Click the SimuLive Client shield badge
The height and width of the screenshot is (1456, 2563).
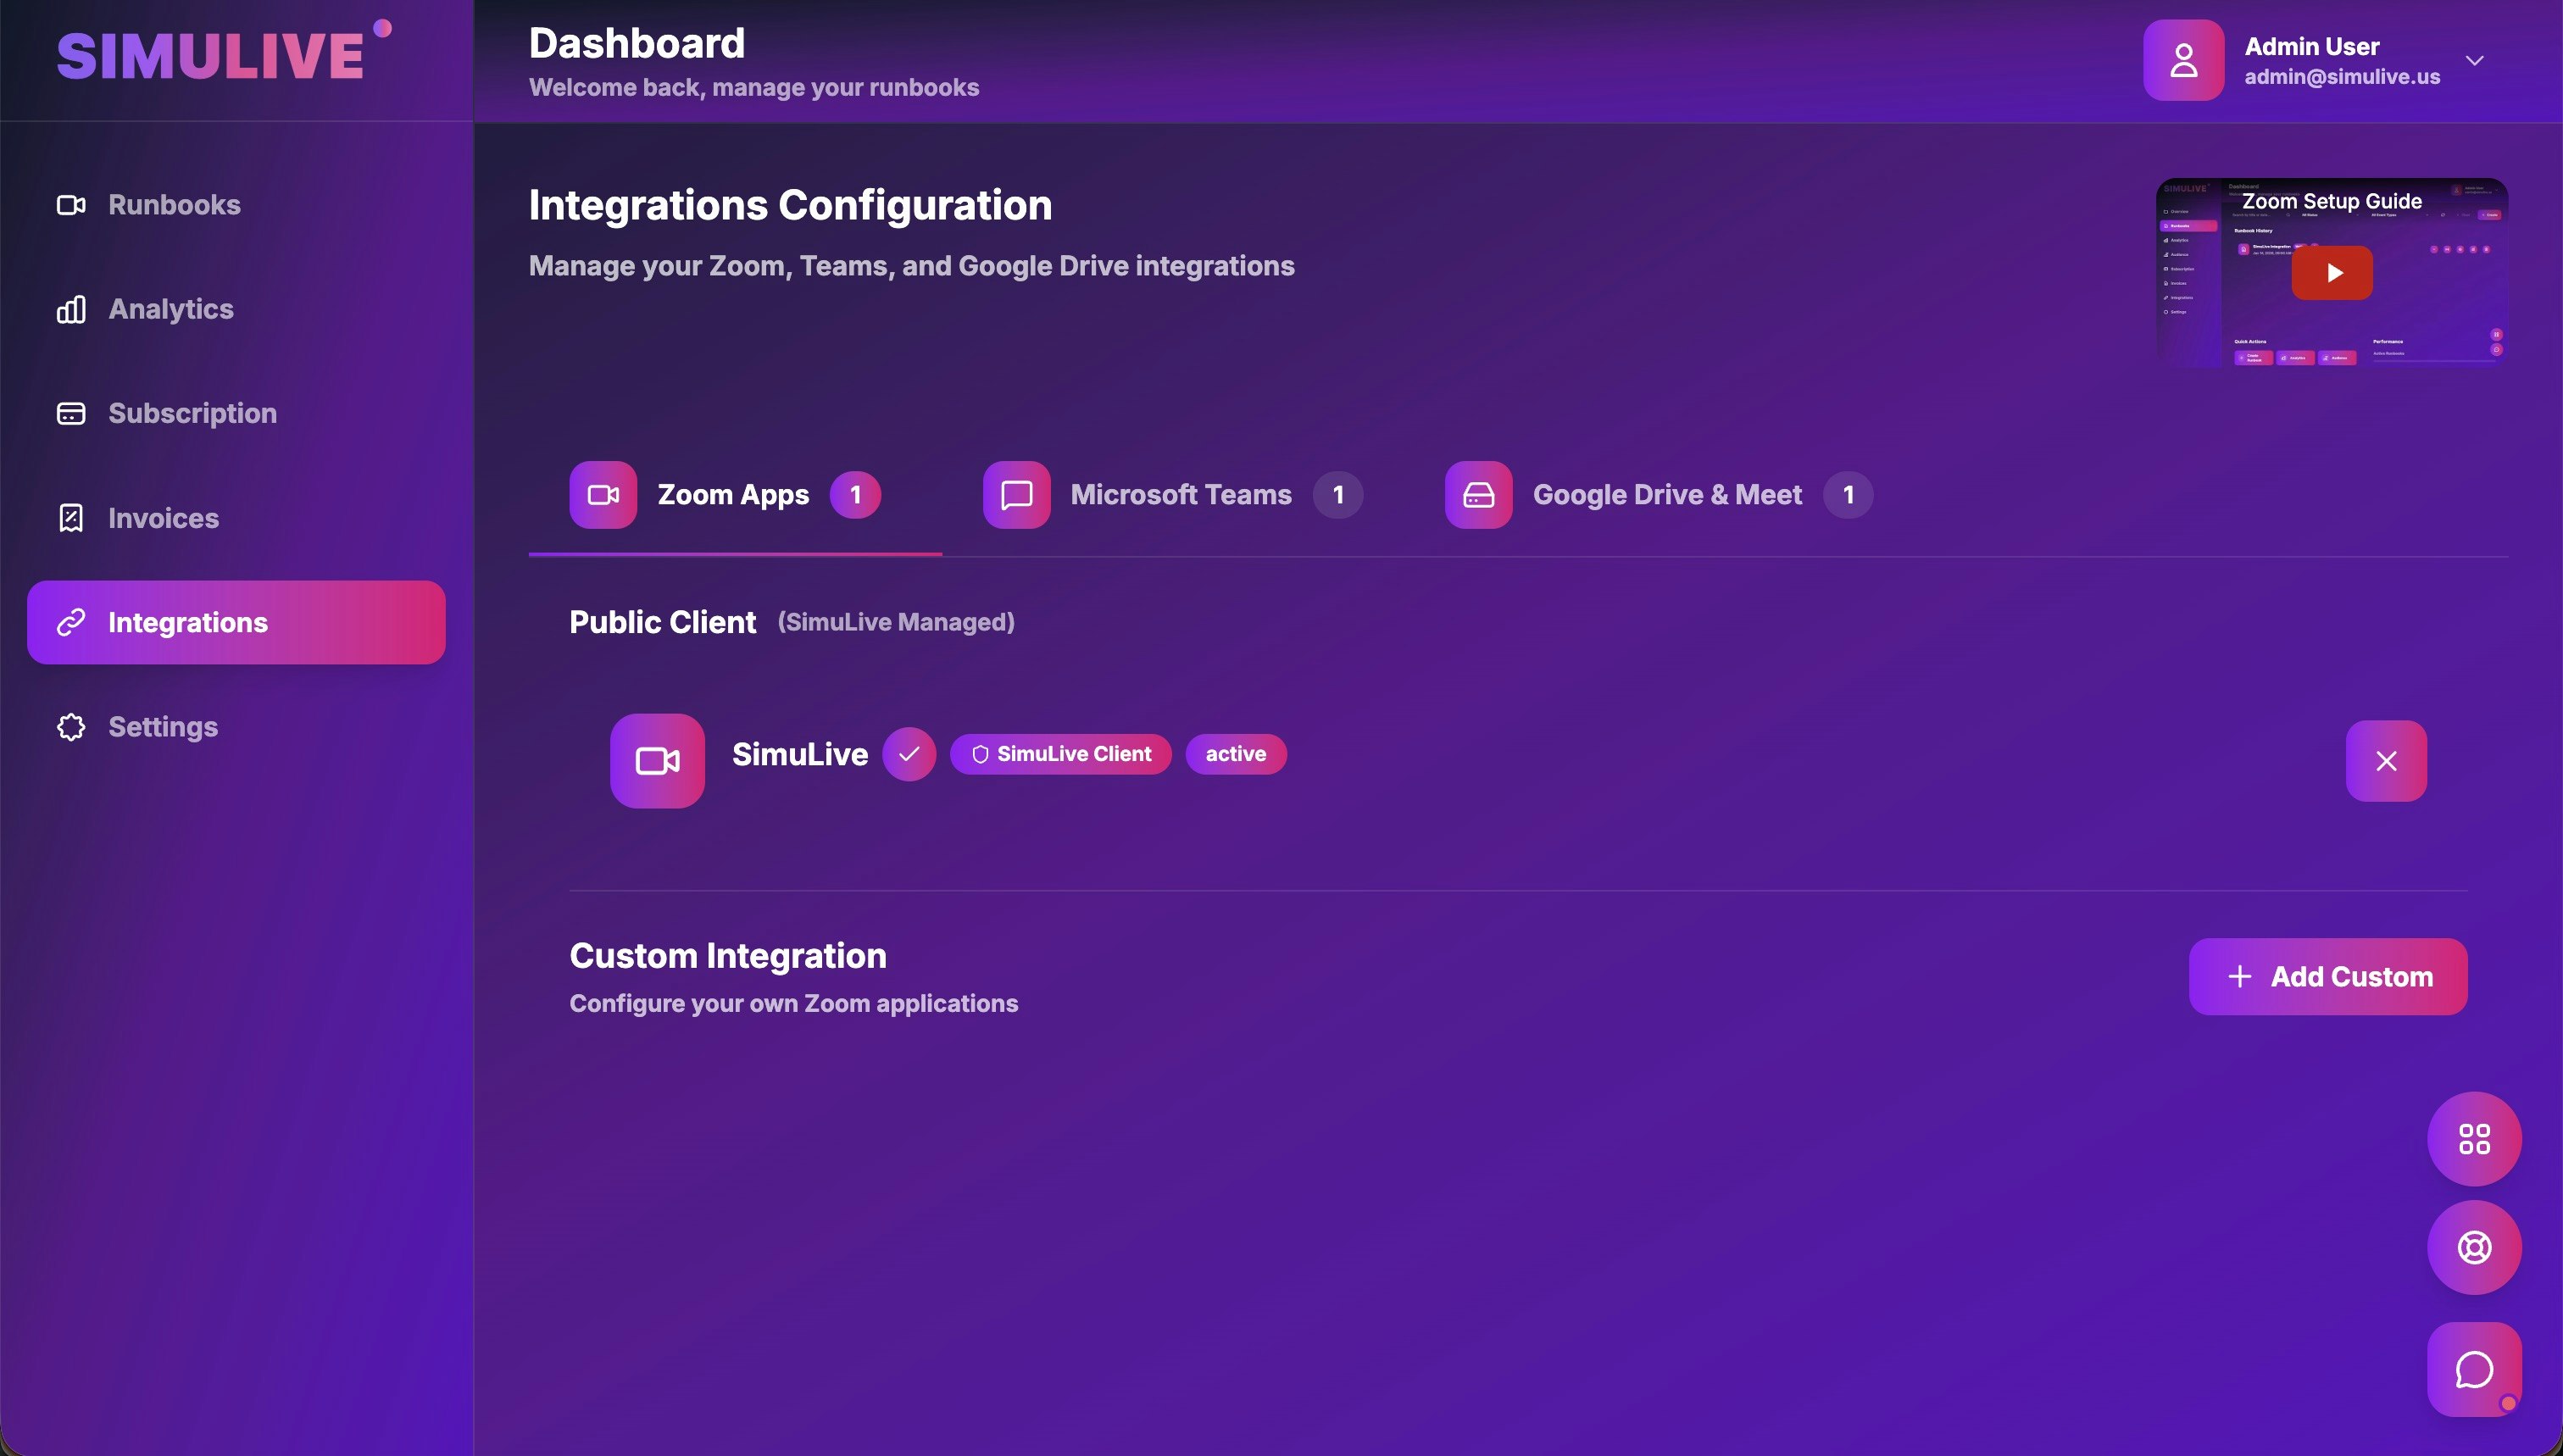[x=1060, y=754]
